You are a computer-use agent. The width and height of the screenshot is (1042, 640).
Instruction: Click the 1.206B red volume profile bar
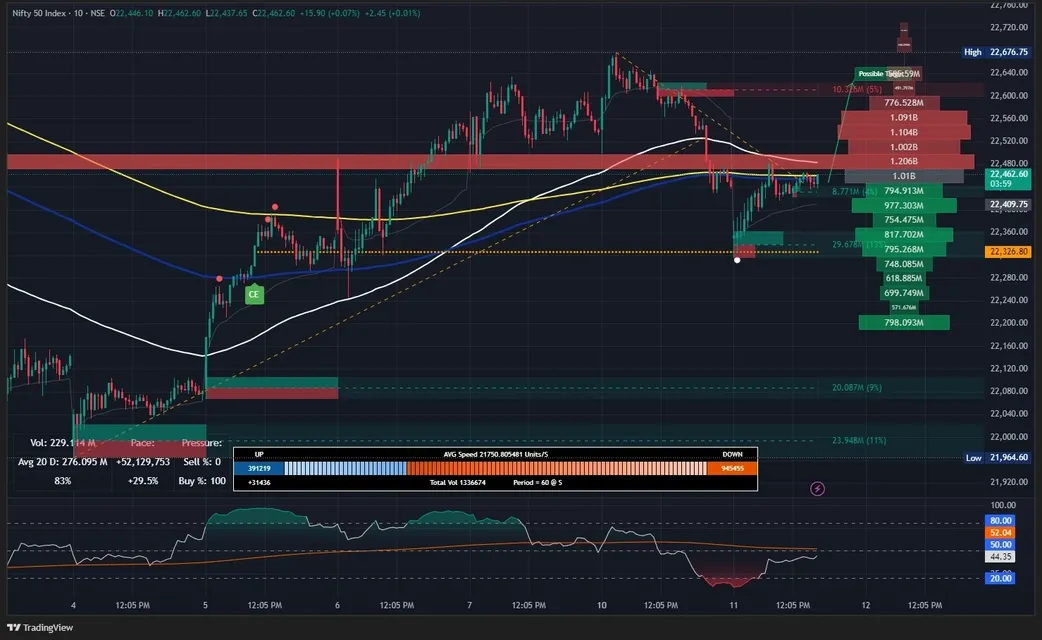point(903,161)
